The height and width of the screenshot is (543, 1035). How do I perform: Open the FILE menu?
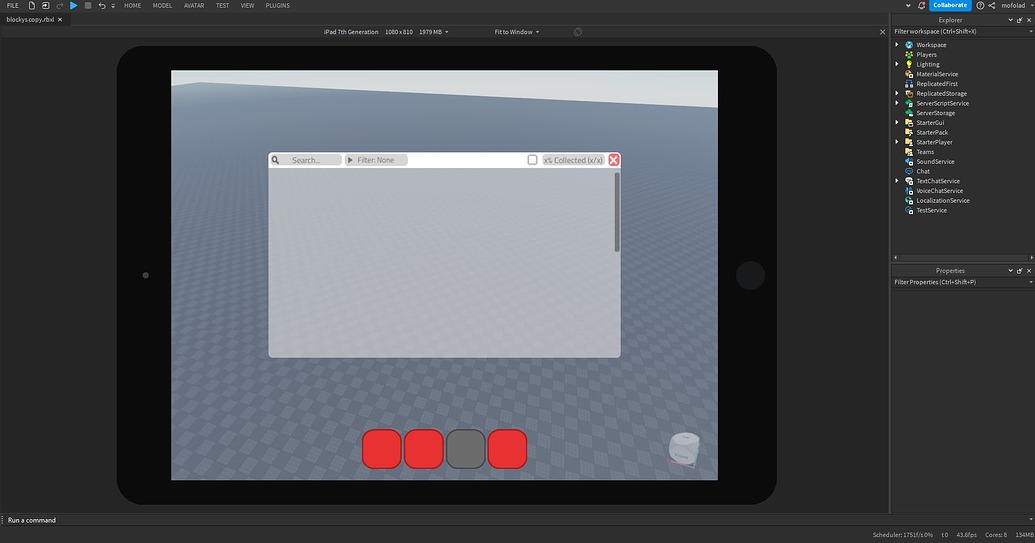point(13,5)
